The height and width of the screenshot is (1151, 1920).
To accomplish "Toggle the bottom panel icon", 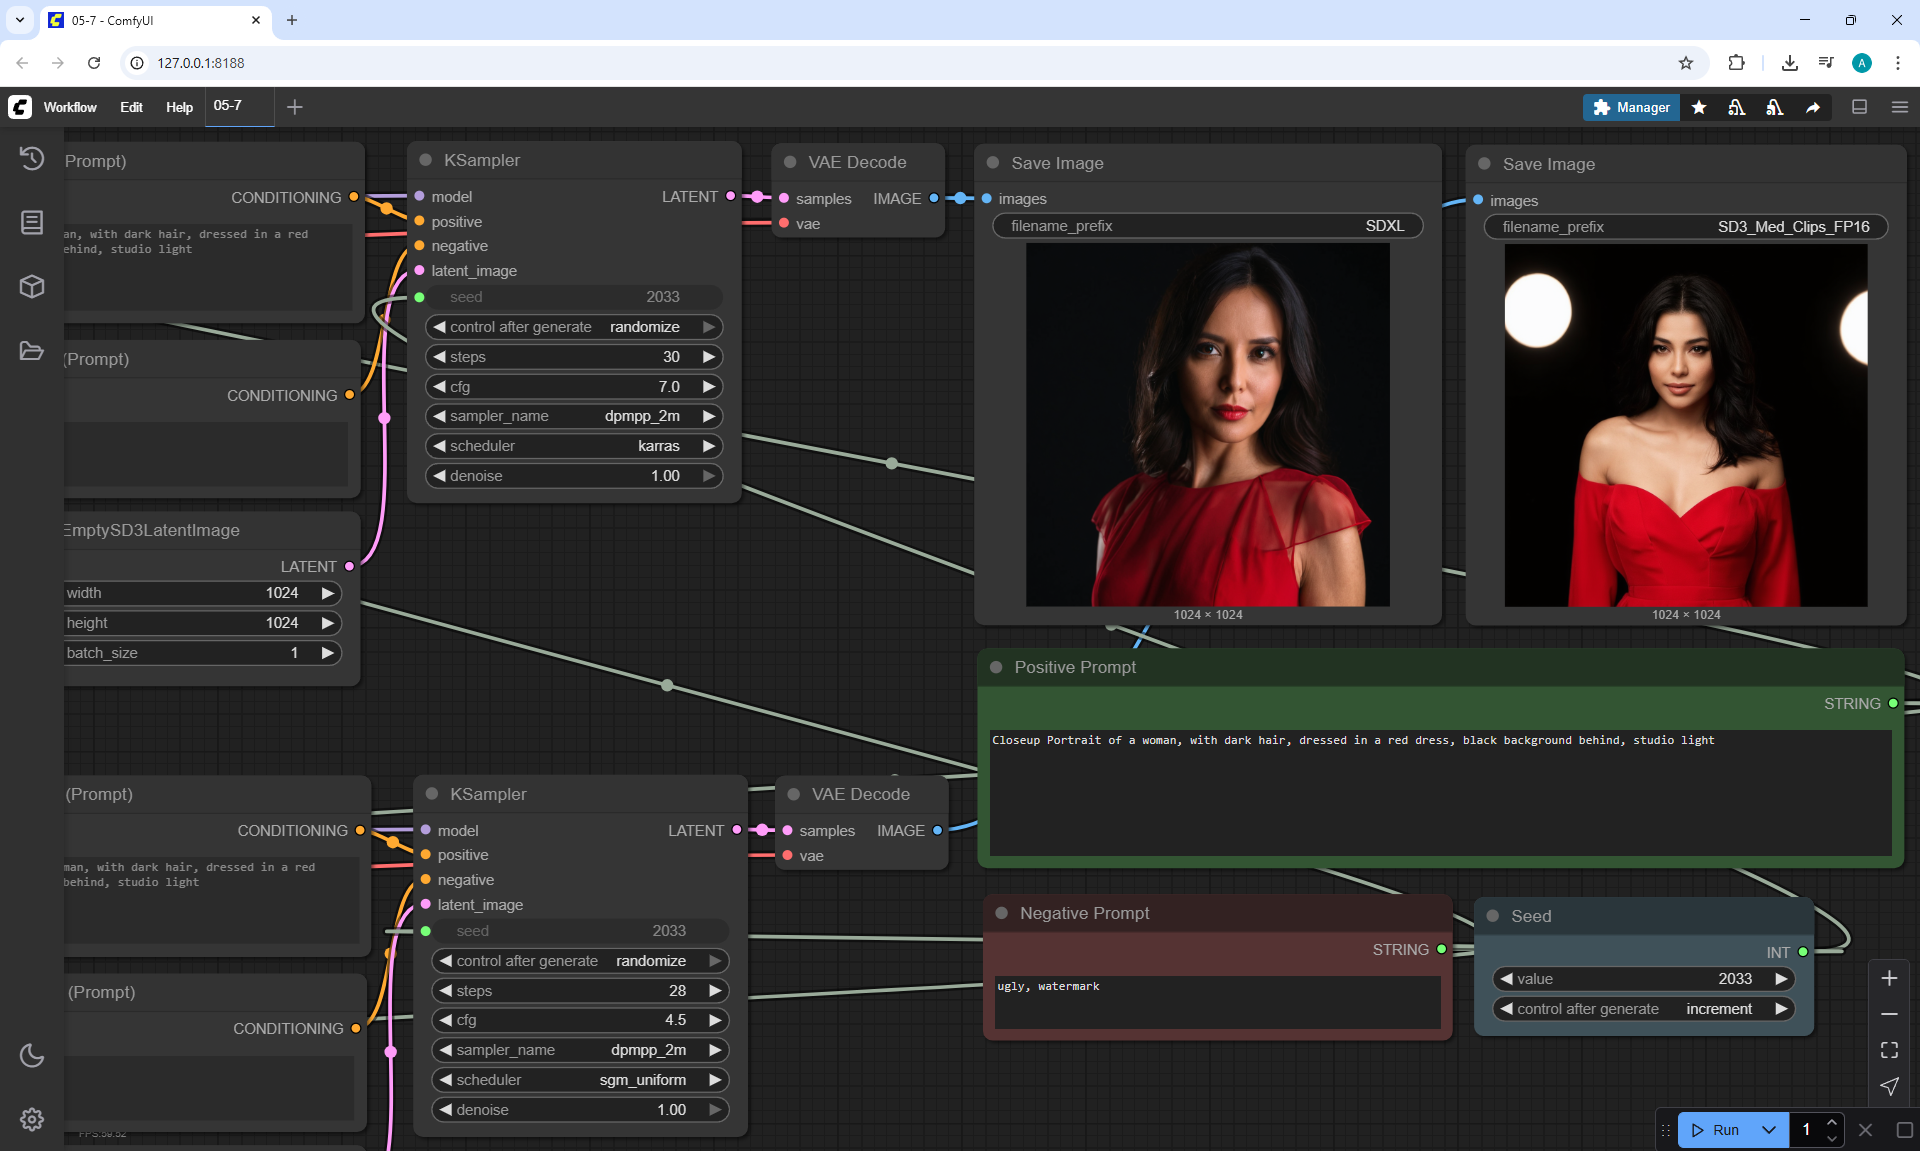I will (x=1859, y=107).
